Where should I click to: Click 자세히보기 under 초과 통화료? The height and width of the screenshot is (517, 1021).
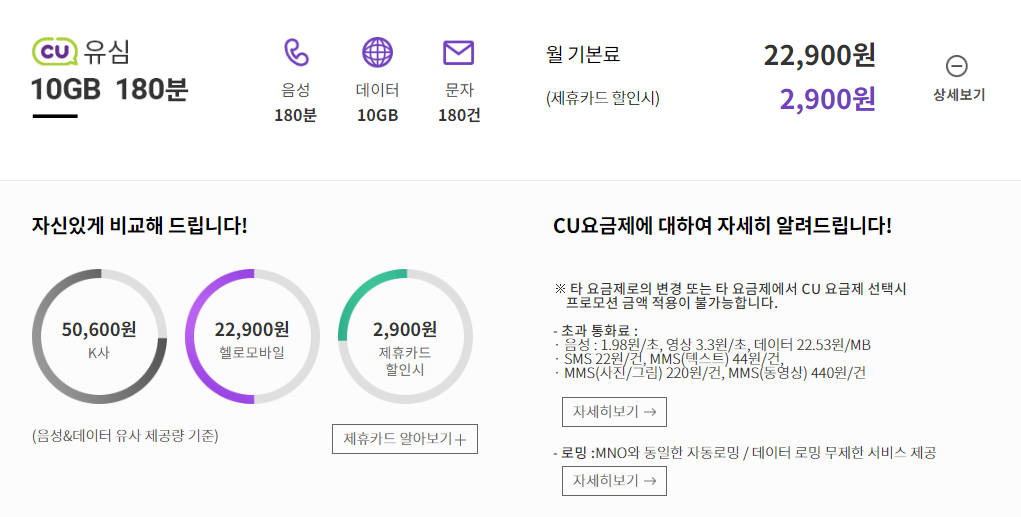tap(614, 412)
